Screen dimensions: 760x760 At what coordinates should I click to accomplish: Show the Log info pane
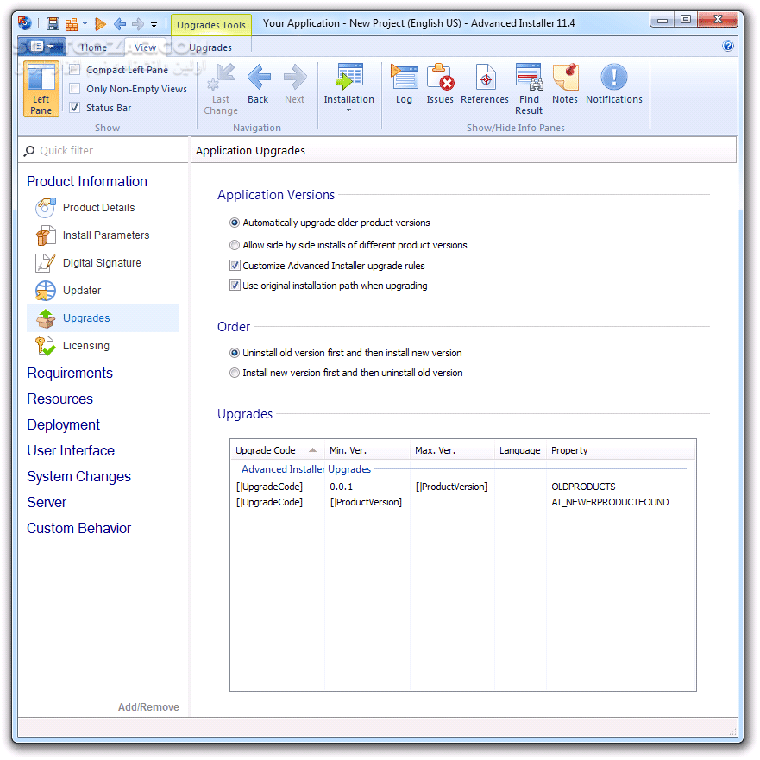click(404, 84)
